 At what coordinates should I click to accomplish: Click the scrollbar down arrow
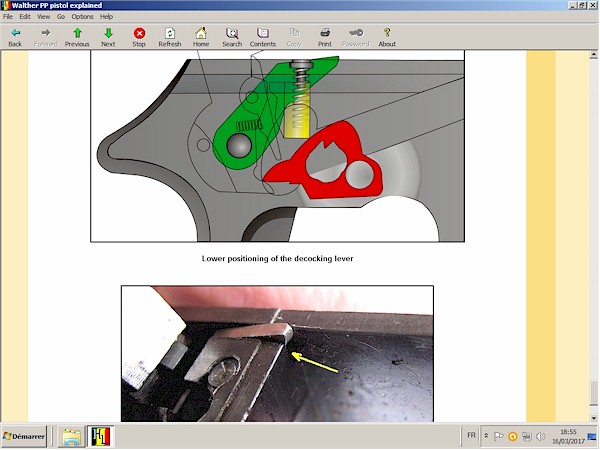[x=593, y=418]
